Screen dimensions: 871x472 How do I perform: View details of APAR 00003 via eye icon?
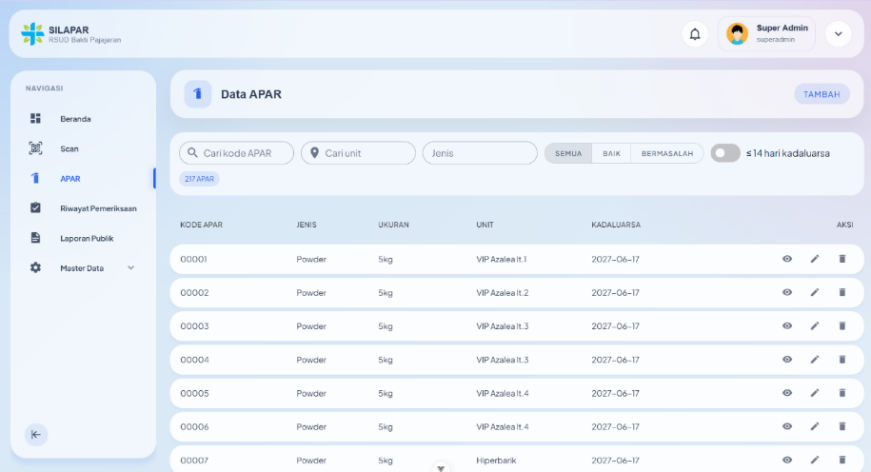pos(787,326)
